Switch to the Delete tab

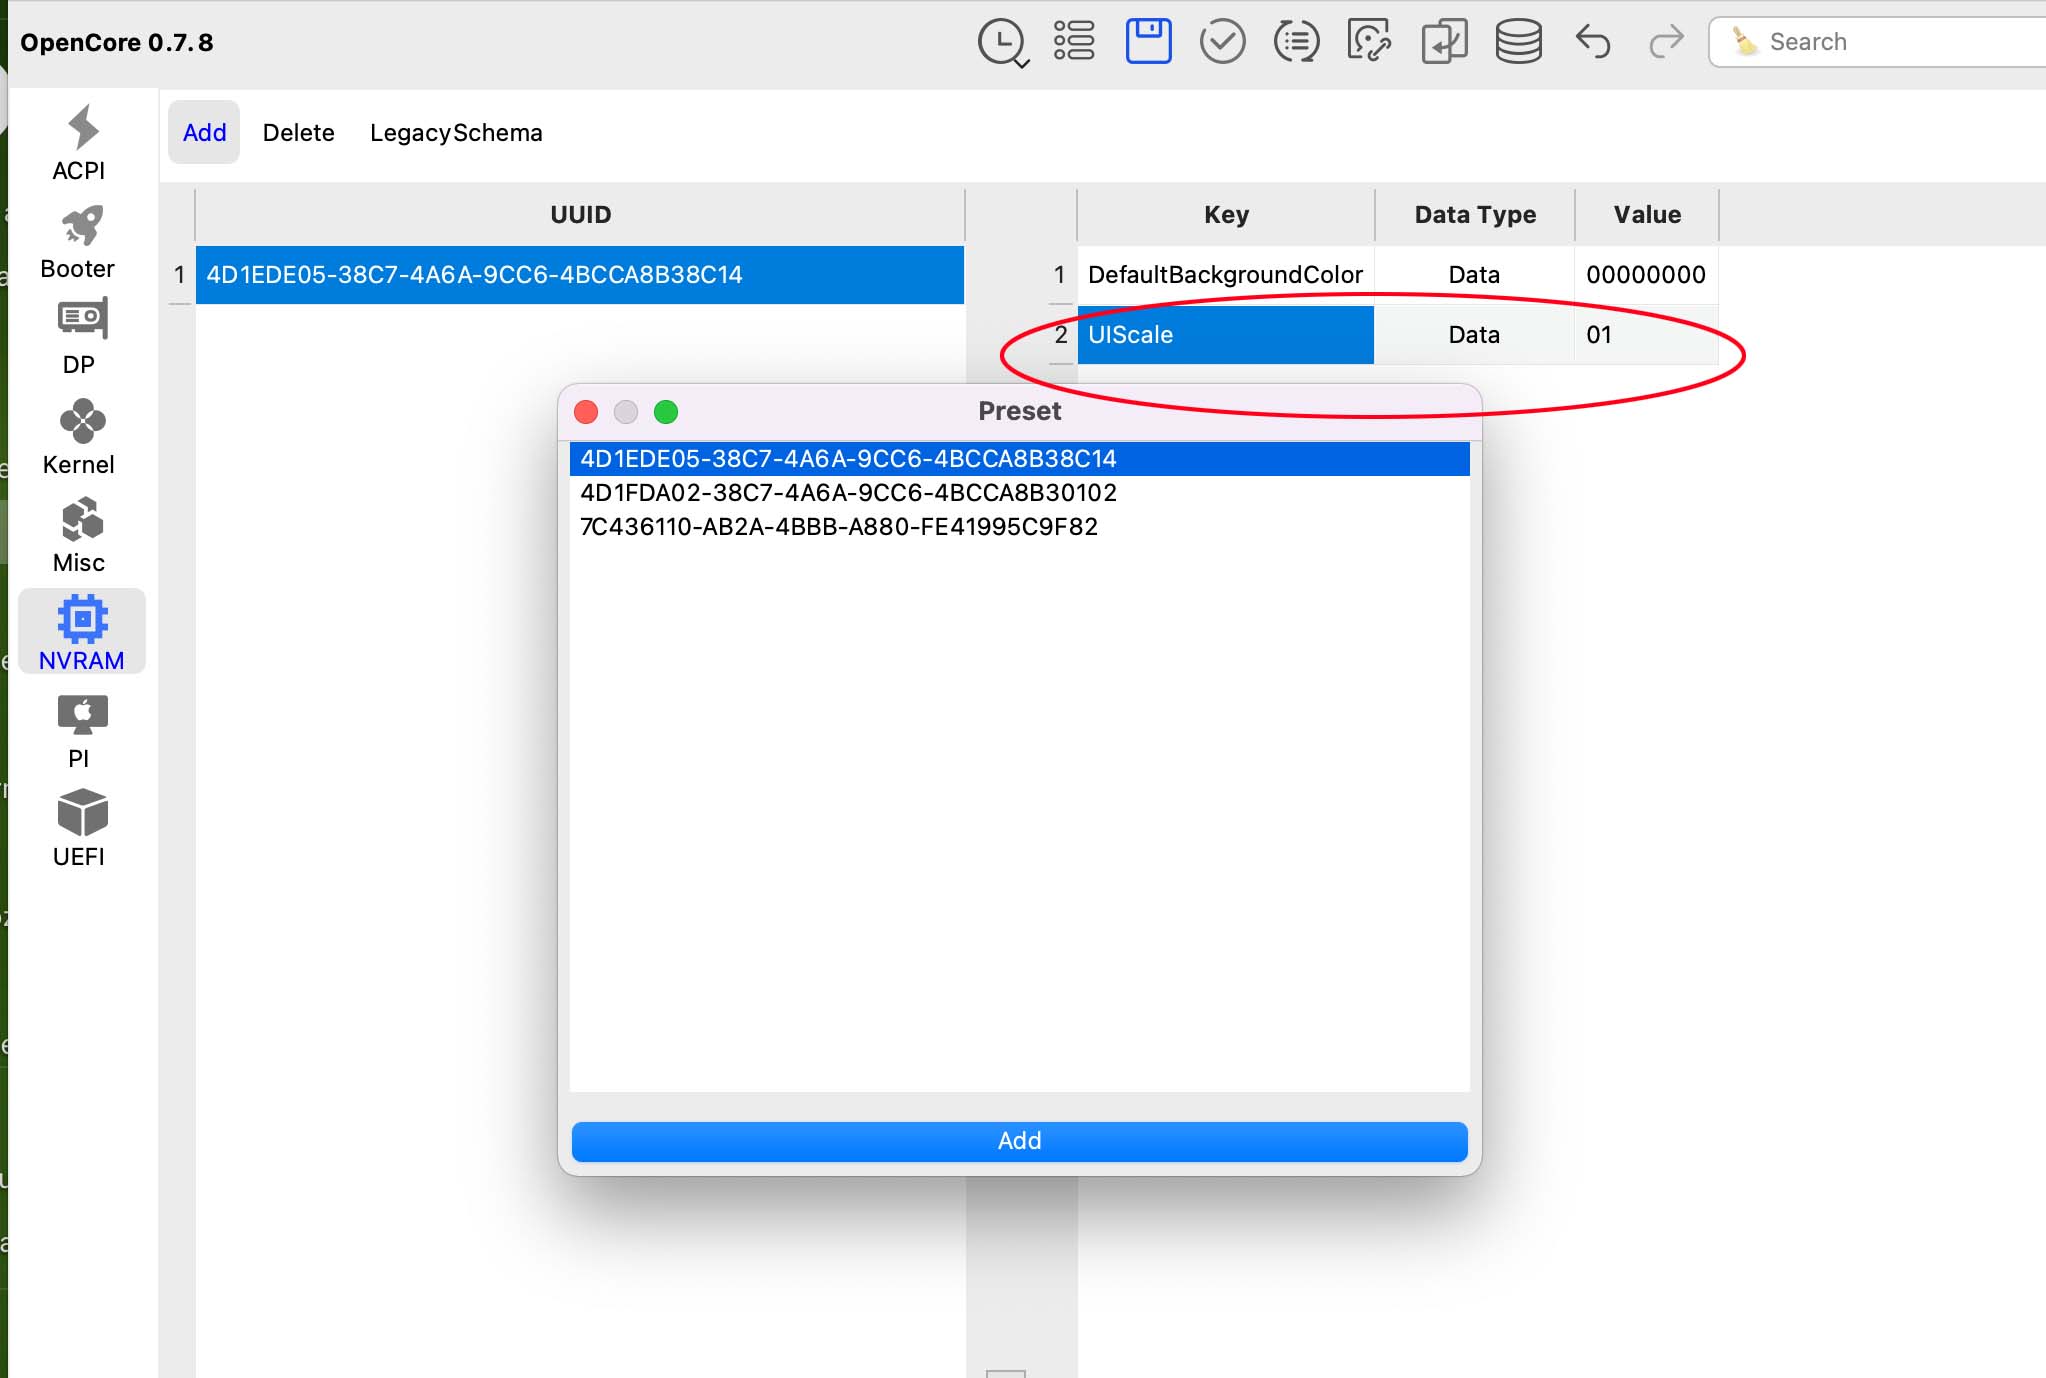(x=298, y=132)
